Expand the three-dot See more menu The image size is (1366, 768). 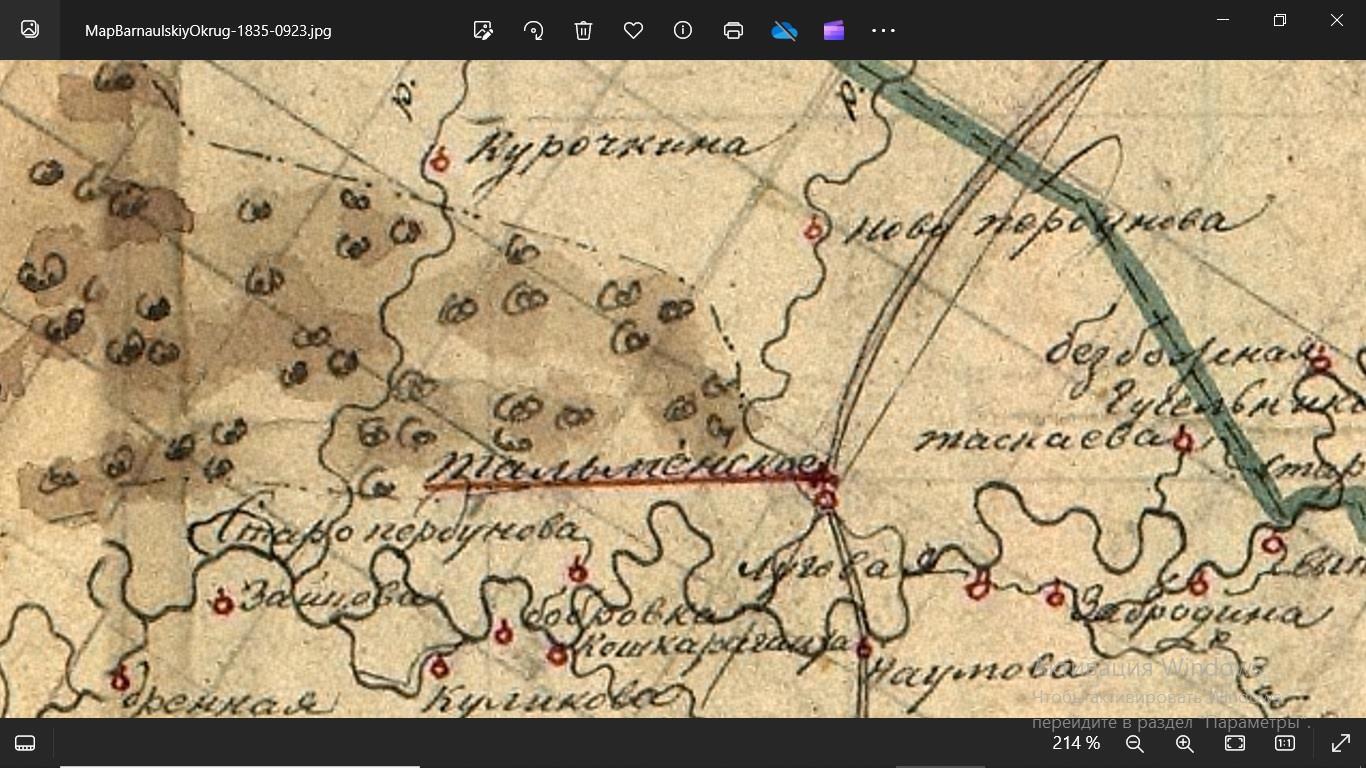click(884, 30)
